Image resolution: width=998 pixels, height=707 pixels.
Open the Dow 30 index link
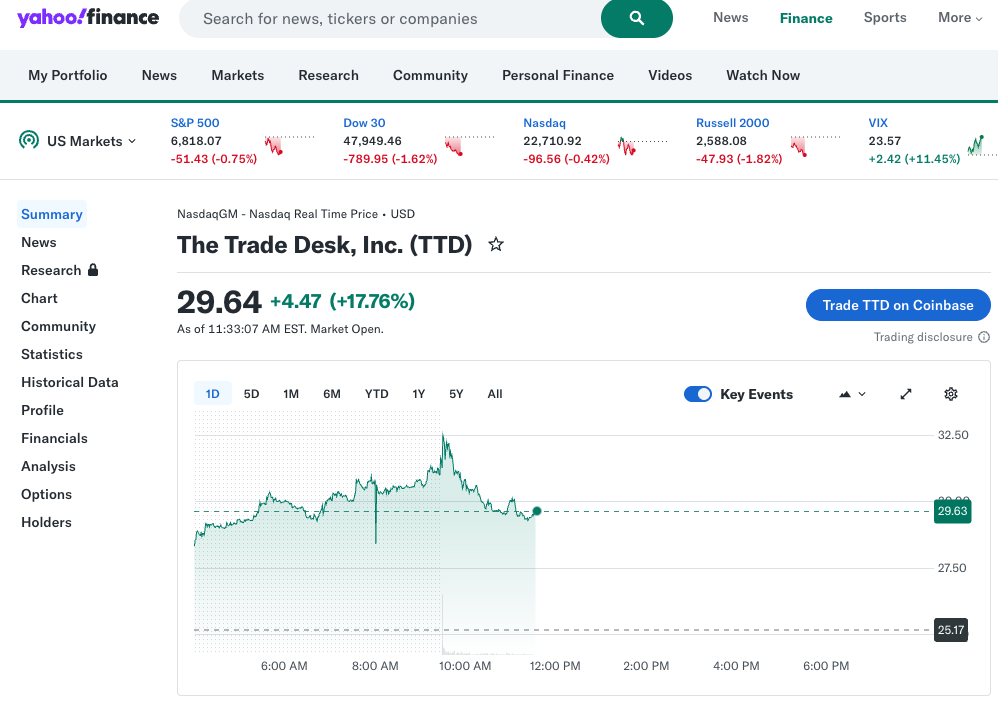(x=364, y=123)
